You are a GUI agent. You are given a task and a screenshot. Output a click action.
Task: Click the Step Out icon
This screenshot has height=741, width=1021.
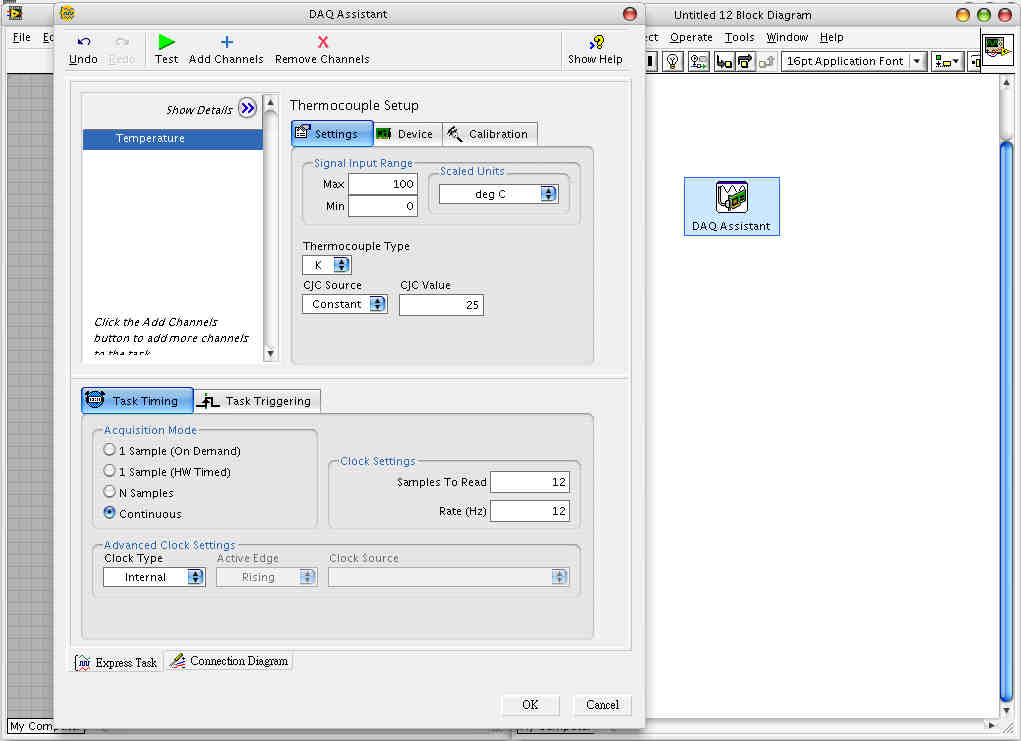(766, 61)
